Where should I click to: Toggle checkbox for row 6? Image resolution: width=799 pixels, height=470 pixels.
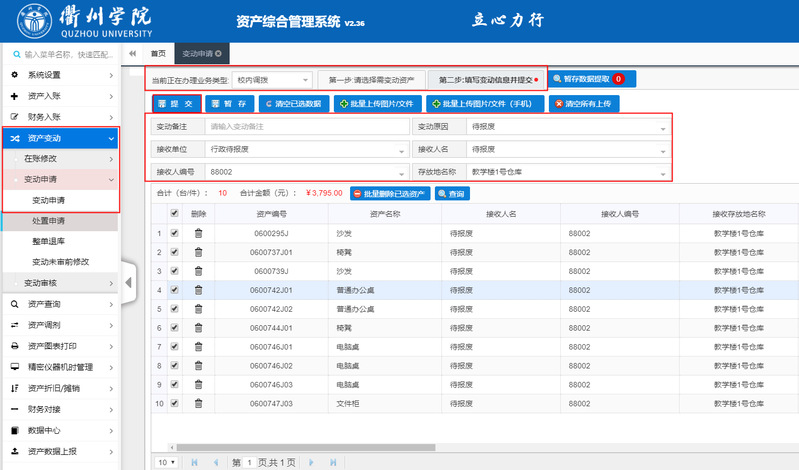pos(174,327)
